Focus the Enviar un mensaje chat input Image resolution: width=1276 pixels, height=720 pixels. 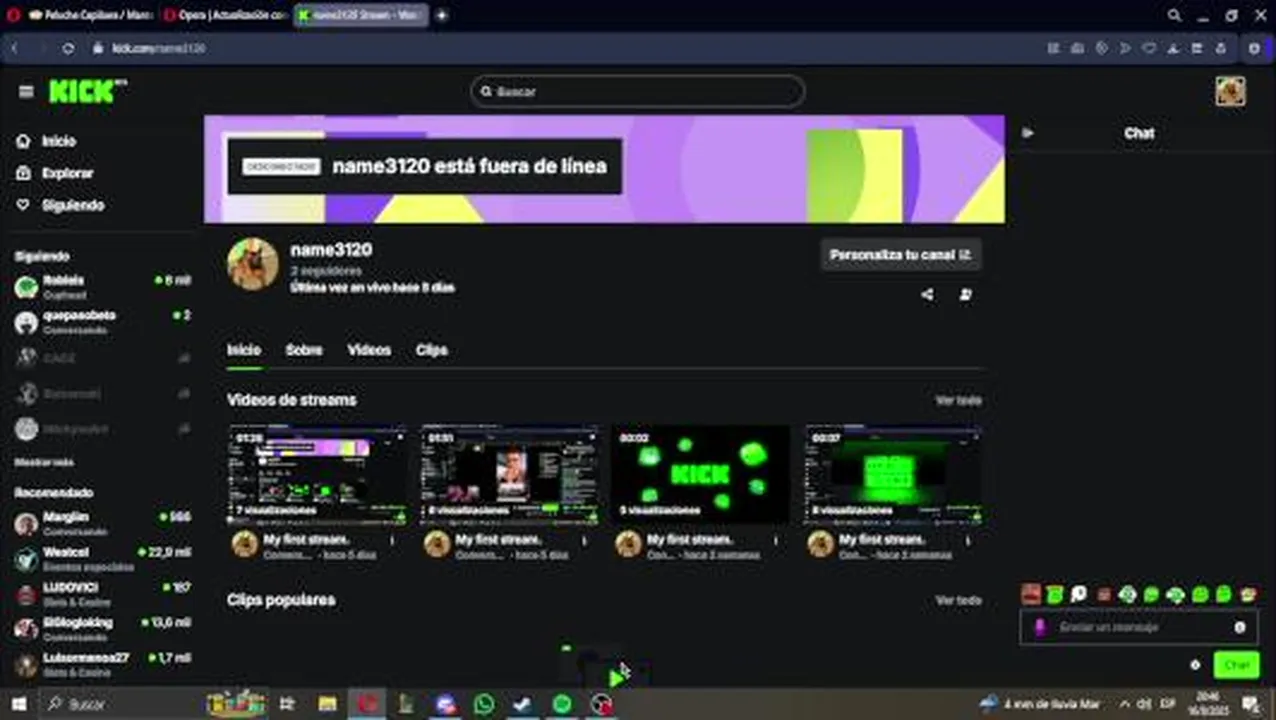click(1138, 627)
